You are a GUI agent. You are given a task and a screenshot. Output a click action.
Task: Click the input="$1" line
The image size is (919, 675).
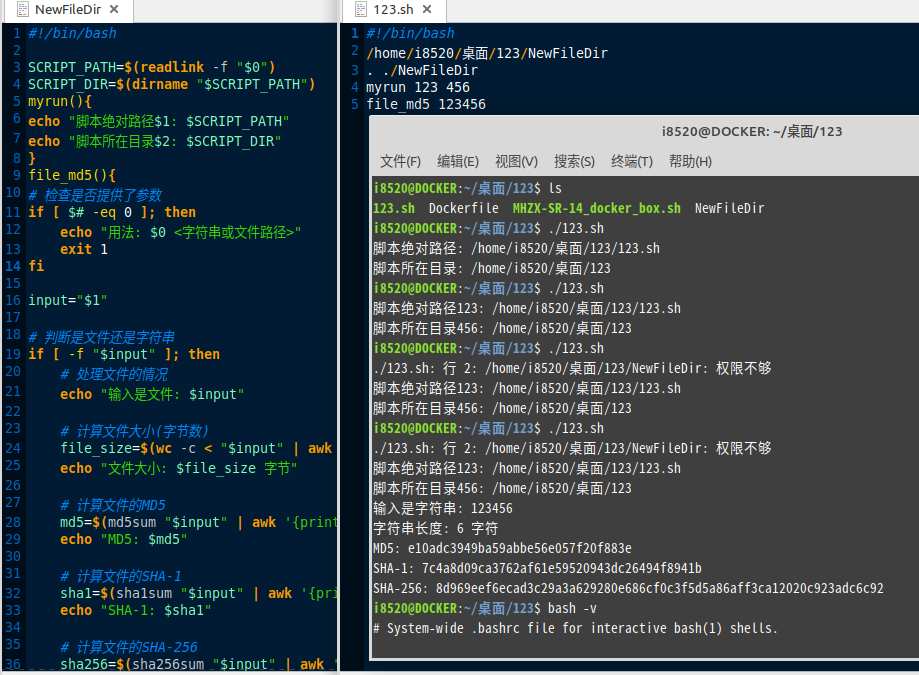click(68, 300)
